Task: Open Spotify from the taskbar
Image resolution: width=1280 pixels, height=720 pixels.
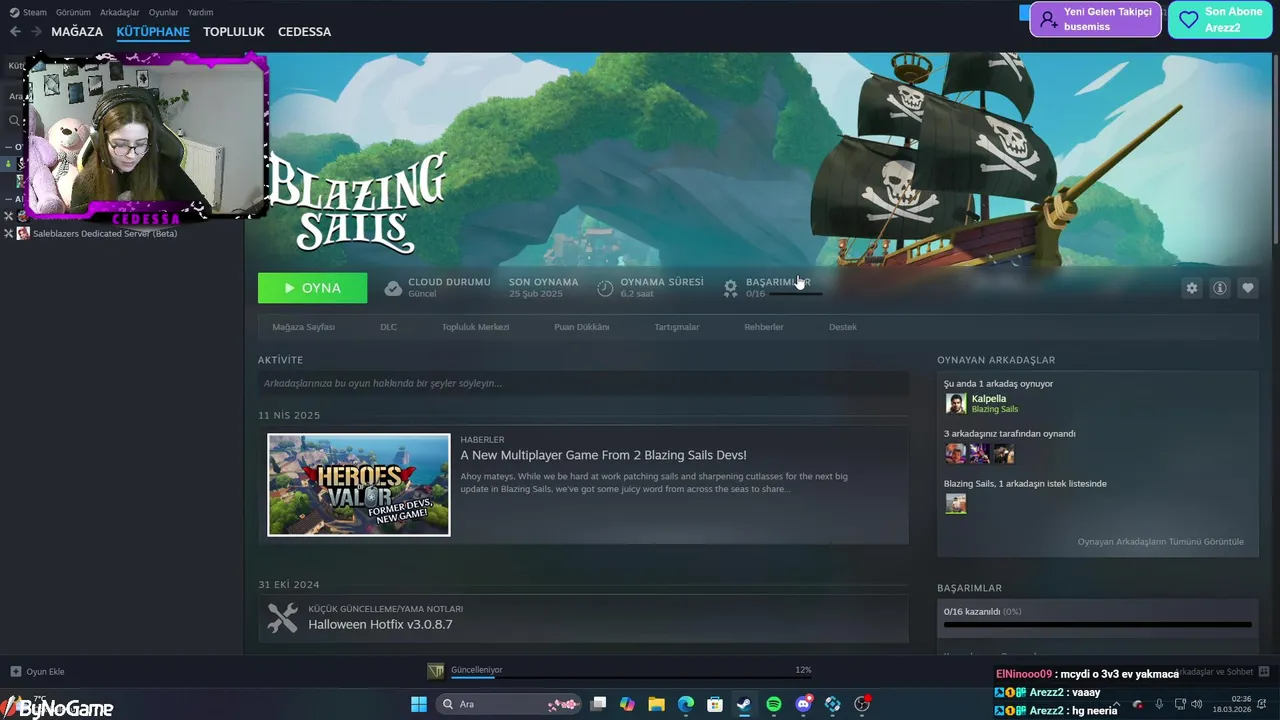Action: click(x=774, y=704)
